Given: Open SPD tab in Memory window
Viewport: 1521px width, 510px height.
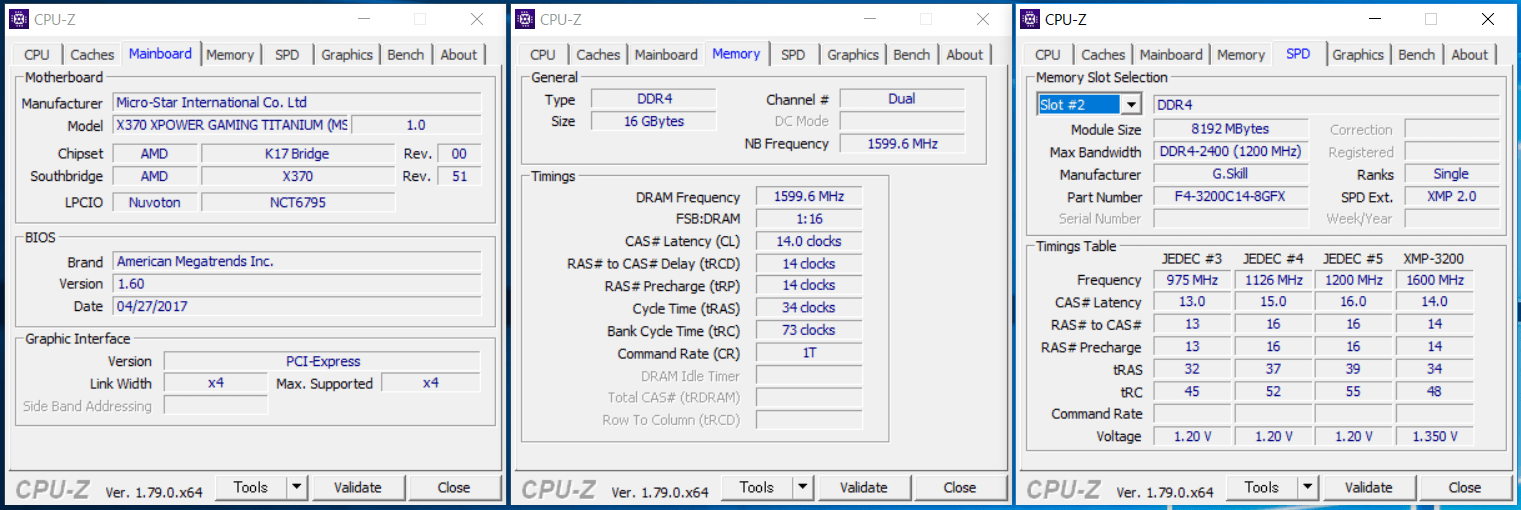Looking at the screenshot, I should [x=793, y=55].
